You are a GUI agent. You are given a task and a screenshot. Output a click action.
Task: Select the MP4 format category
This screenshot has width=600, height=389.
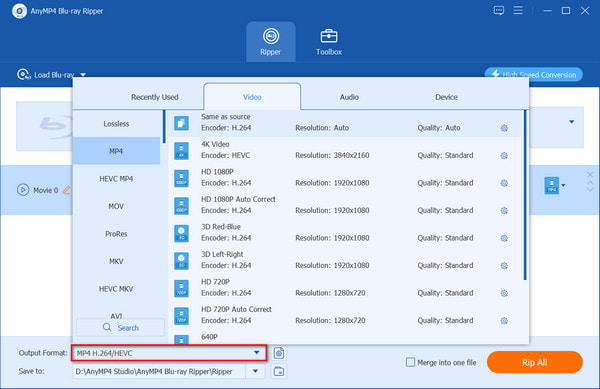tap(116, 151)
